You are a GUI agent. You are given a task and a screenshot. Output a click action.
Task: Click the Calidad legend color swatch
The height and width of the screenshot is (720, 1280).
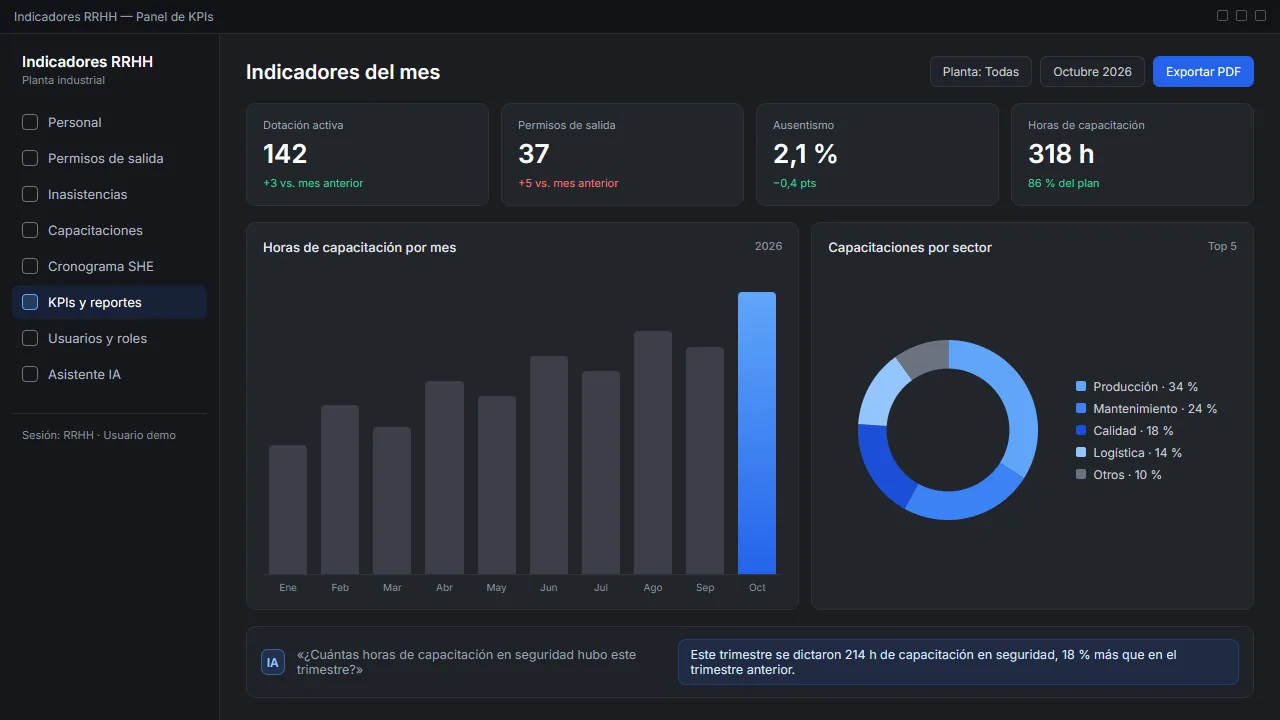pos(1081,431)
